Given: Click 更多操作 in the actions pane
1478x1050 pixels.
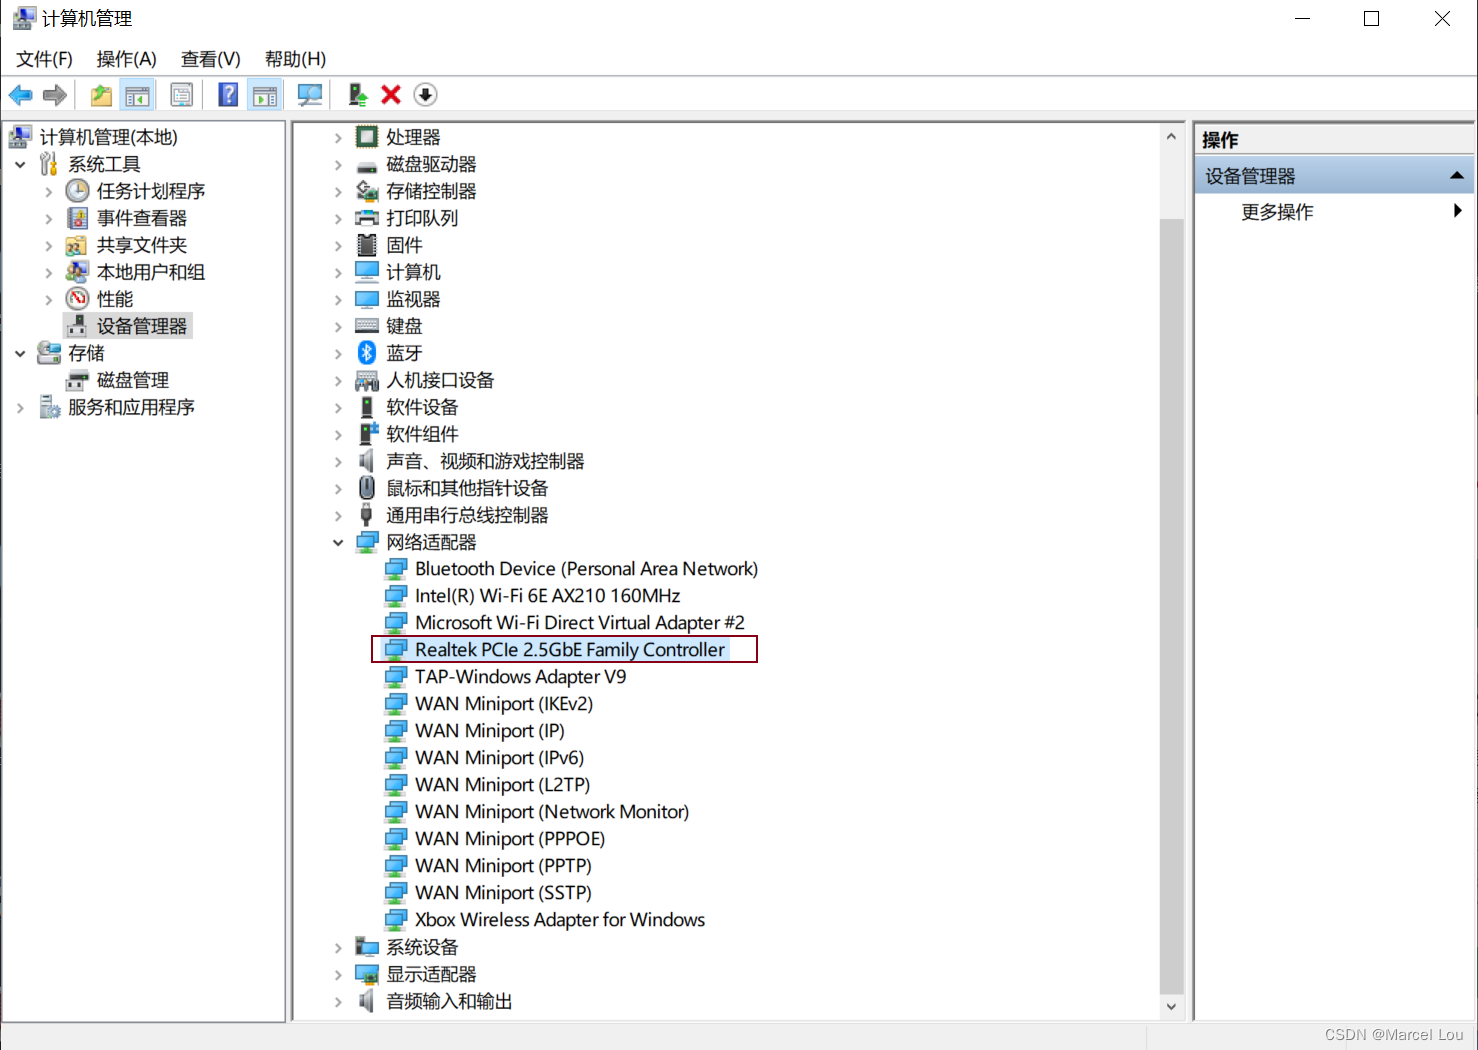Looking at the screenshot, I should point(1277,212).
